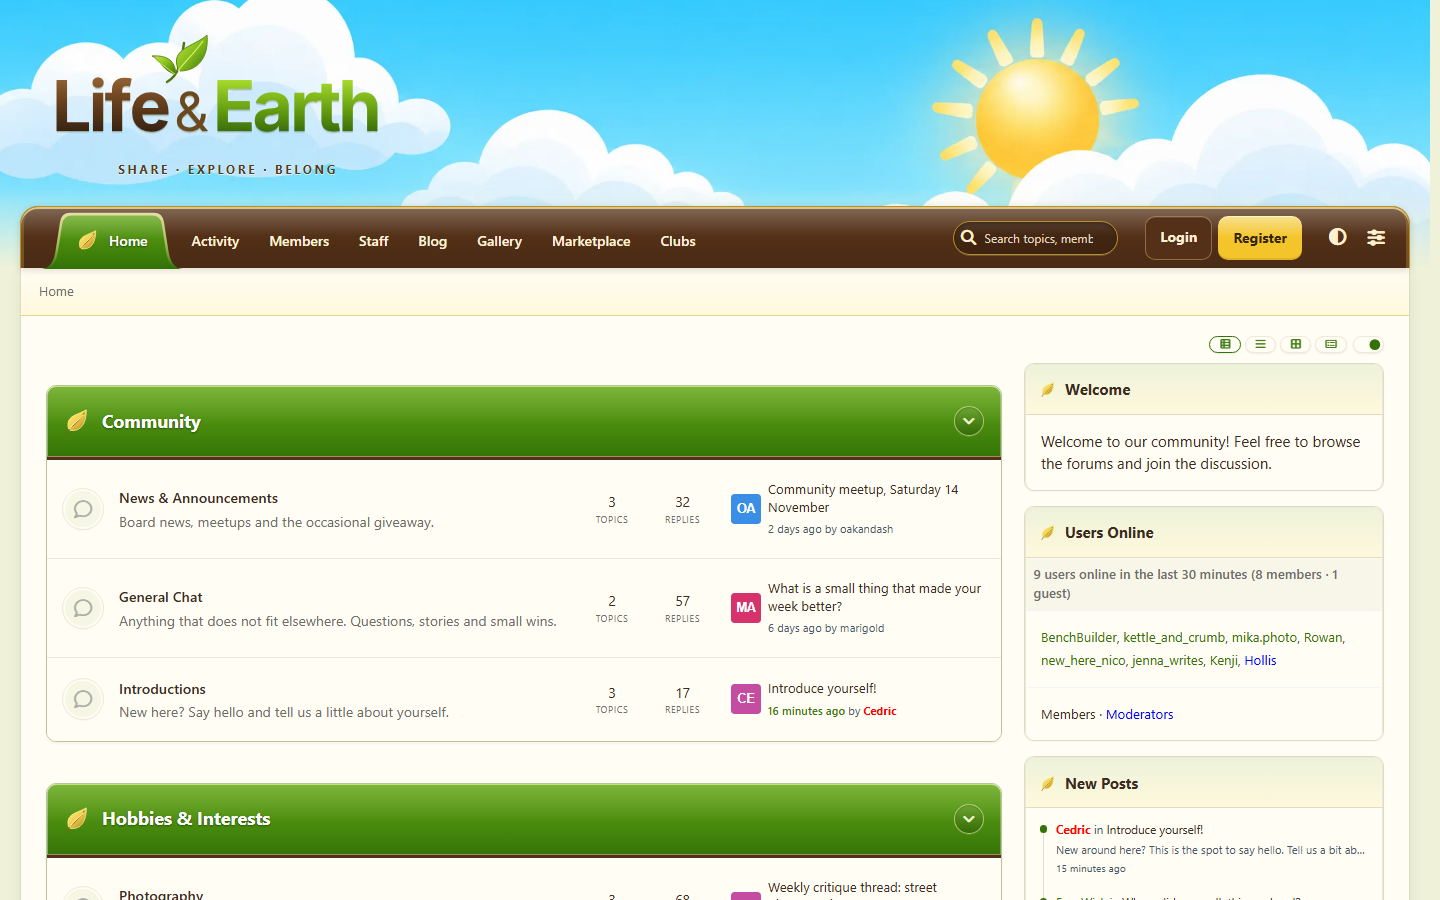Click the News & Announcements forum bubble icon
This screenshot has height=900, width=1440.
[83, 509]
